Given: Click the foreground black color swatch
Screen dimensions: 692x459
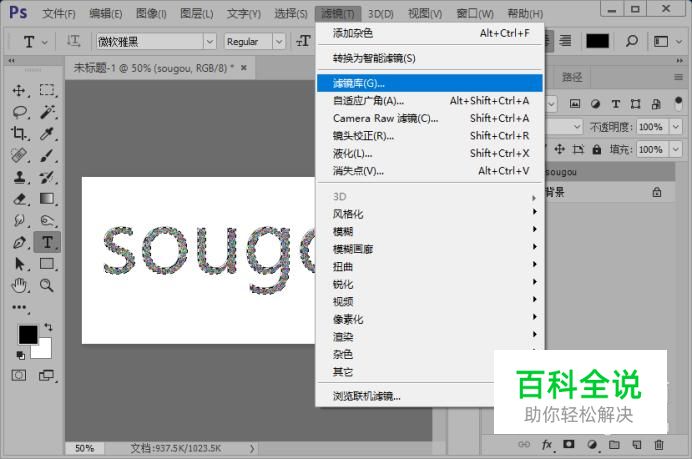Looking at the screenshot, I should [x=28, y=335].
